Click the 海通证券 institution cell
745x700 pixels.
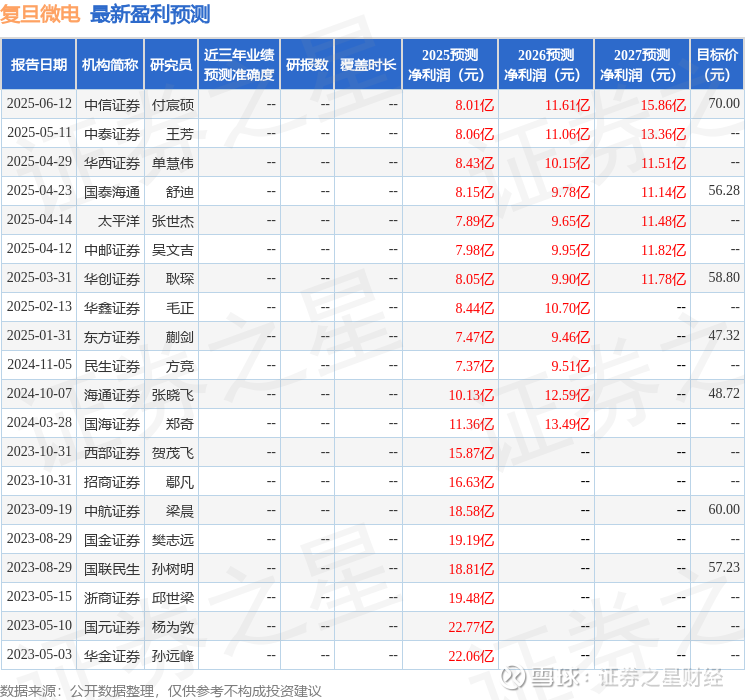112,395
